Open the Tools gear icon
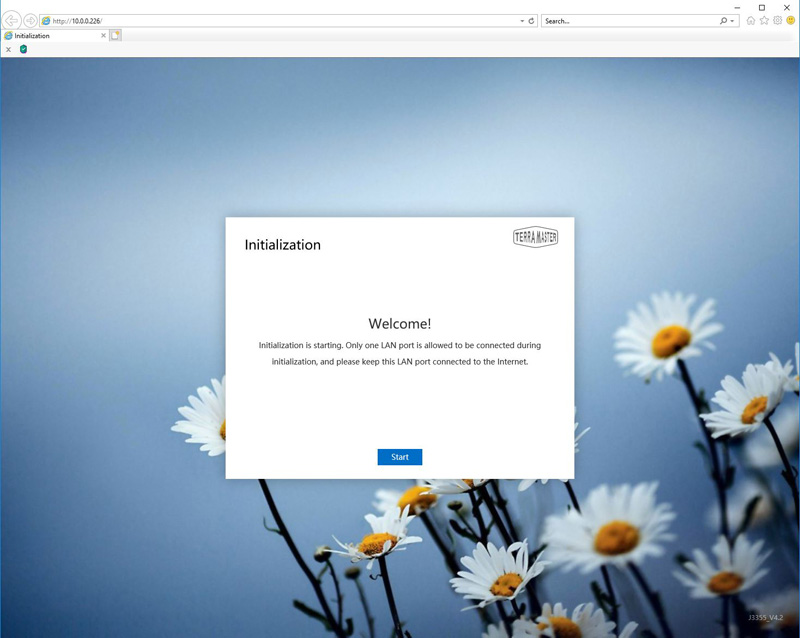The width and height of the screenshot is (800, 638). pos(777,20)
